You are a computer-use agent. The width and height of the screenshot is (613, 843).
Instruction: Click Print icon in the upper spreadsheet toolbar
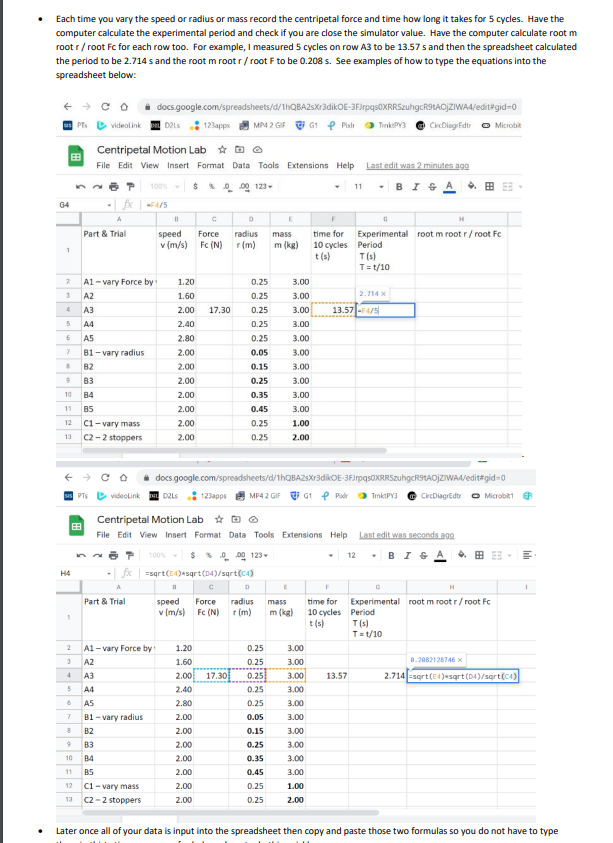coord(113,187)
